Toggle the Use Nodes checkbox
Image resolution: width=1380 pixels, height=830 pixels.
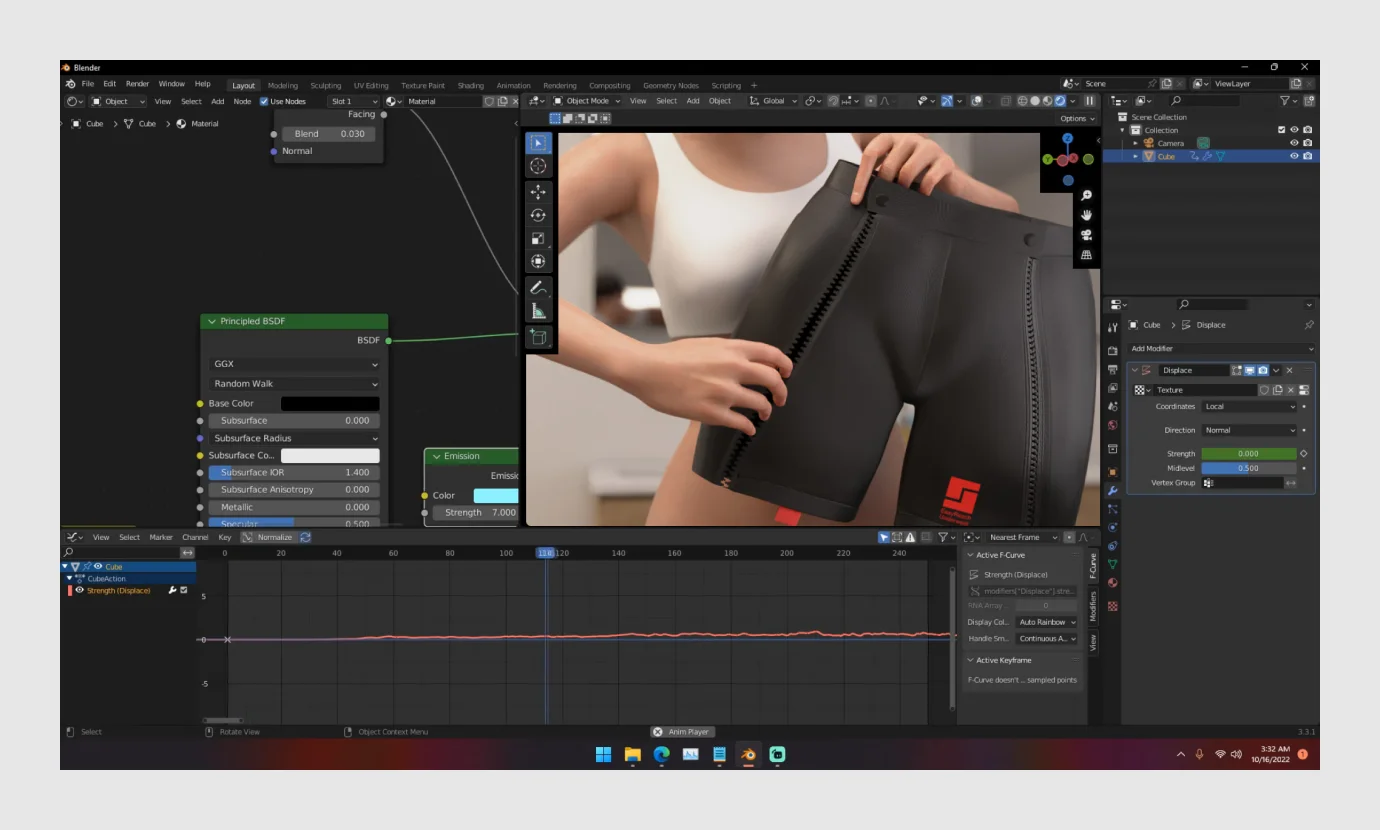[x=264, y=101]
